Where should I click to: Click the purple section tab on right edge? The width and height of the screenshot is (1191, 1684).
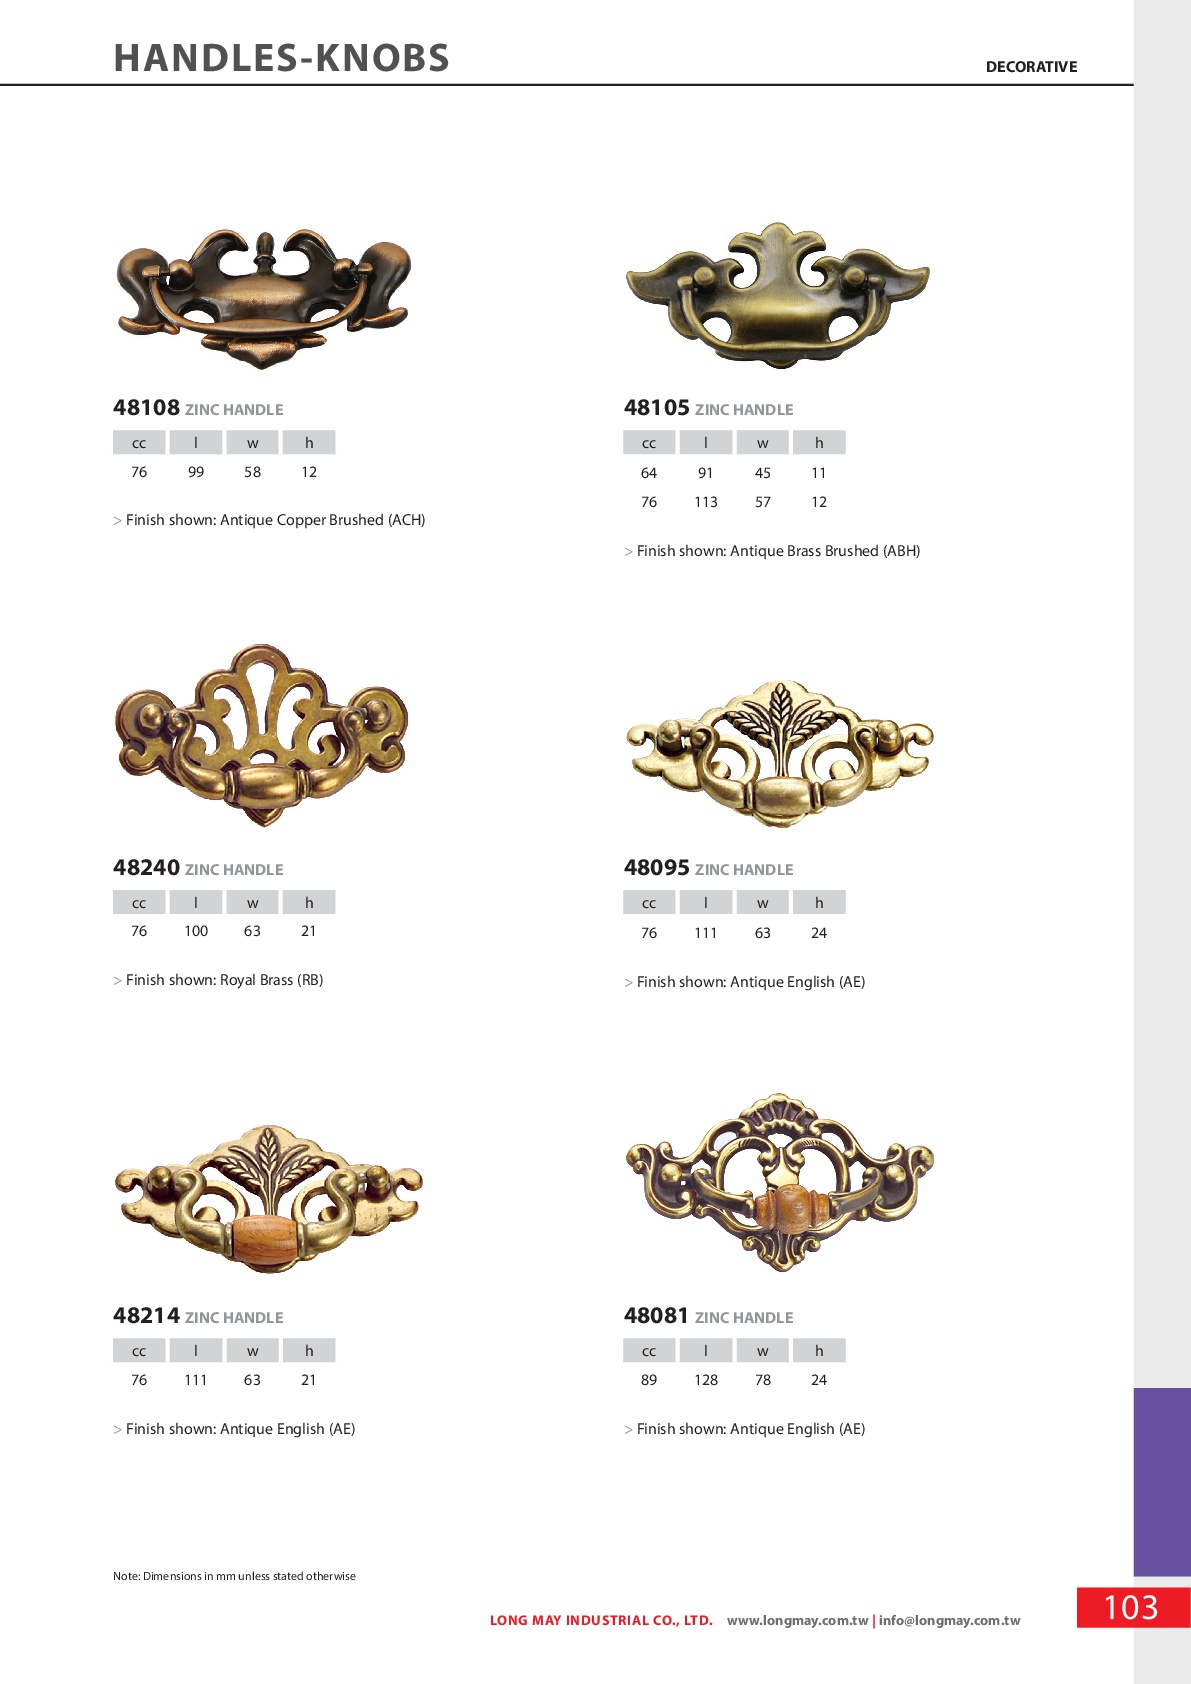pyautogui.click(x=1162, y=1481)
